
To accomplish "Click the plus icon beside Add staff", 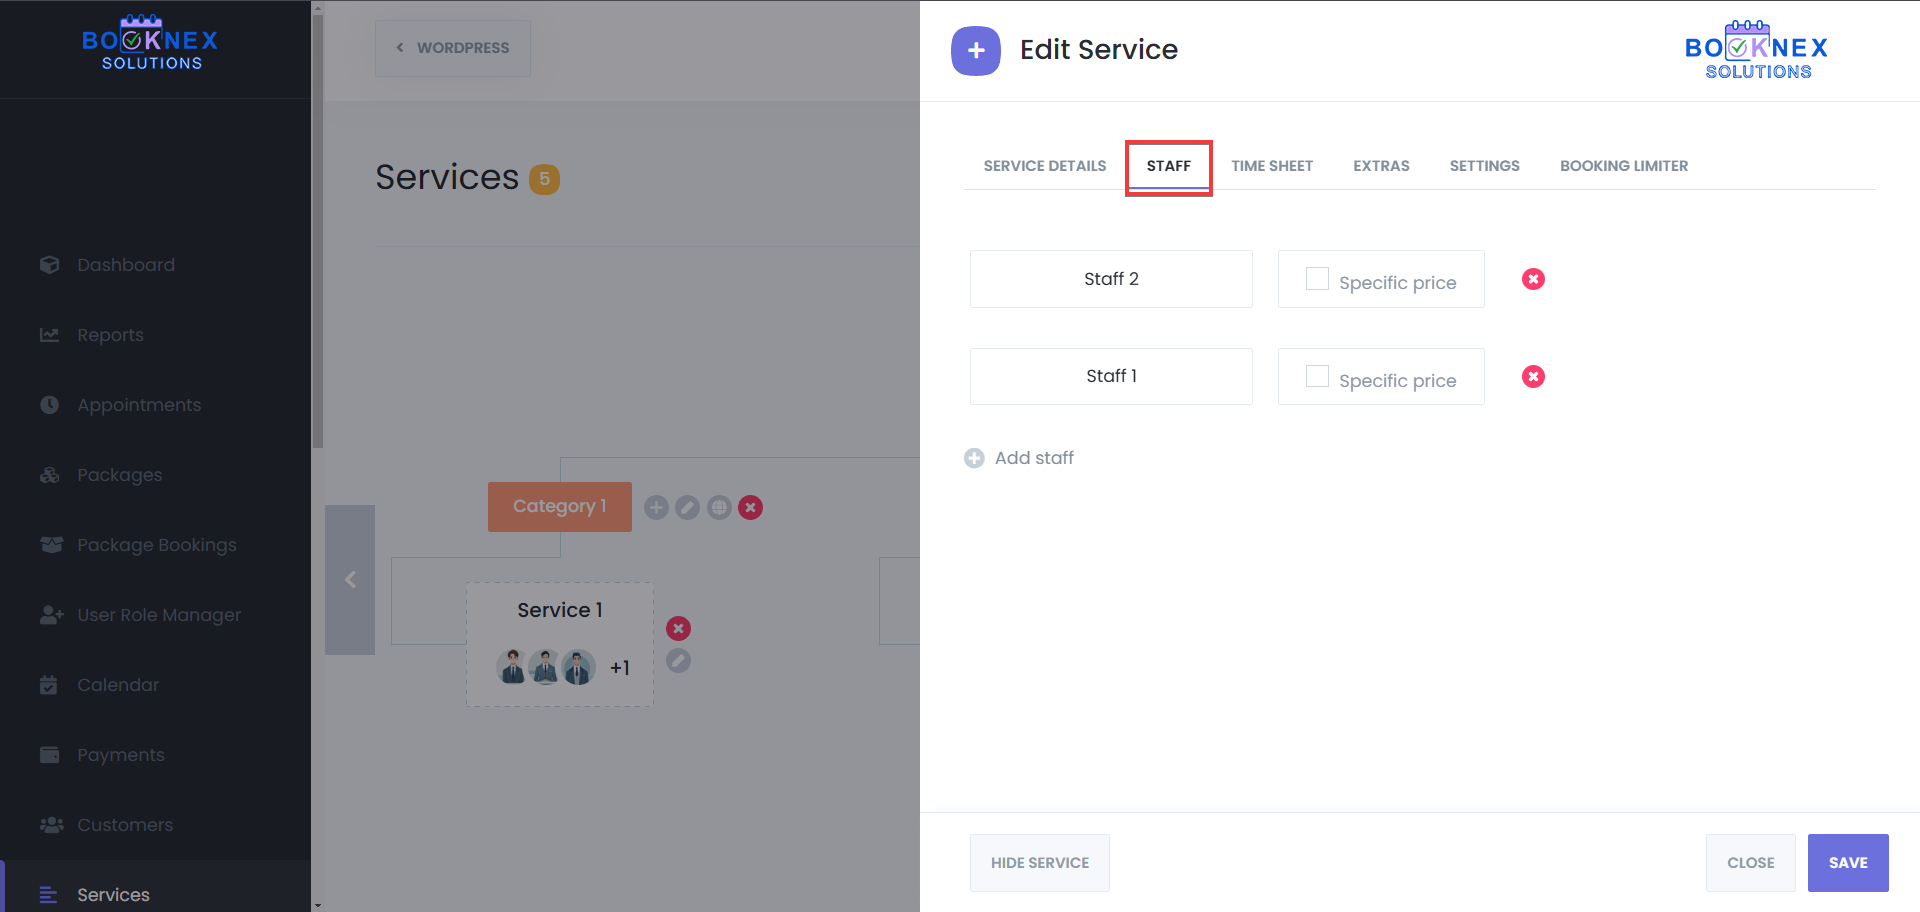I will point(974,458).
